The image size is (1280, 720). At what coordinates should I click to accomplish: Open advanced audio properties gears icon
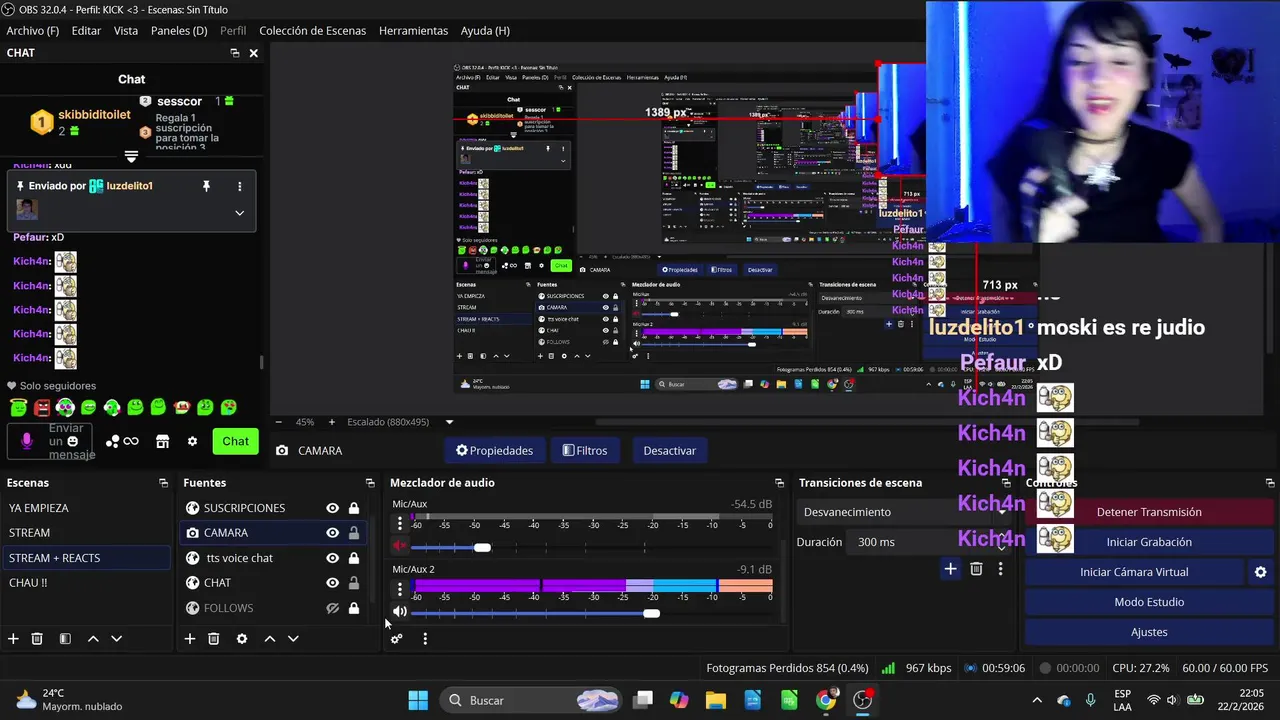[397, 639]
